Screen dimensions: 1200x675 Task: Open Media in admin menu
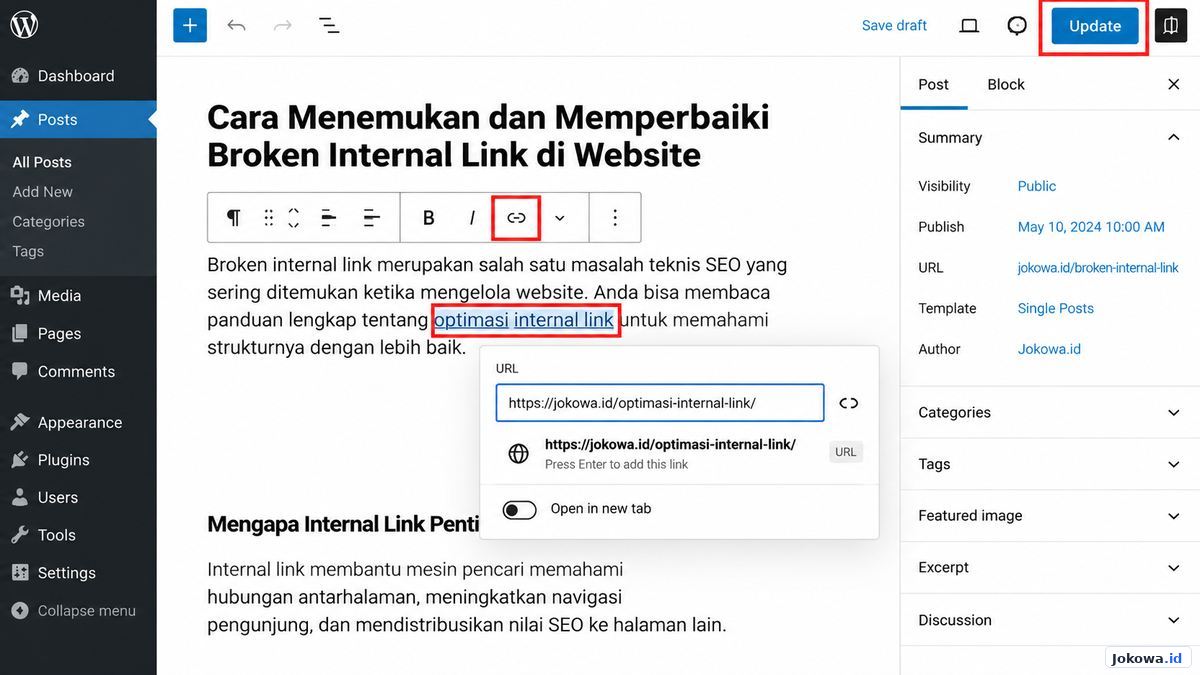click(78, 296)
